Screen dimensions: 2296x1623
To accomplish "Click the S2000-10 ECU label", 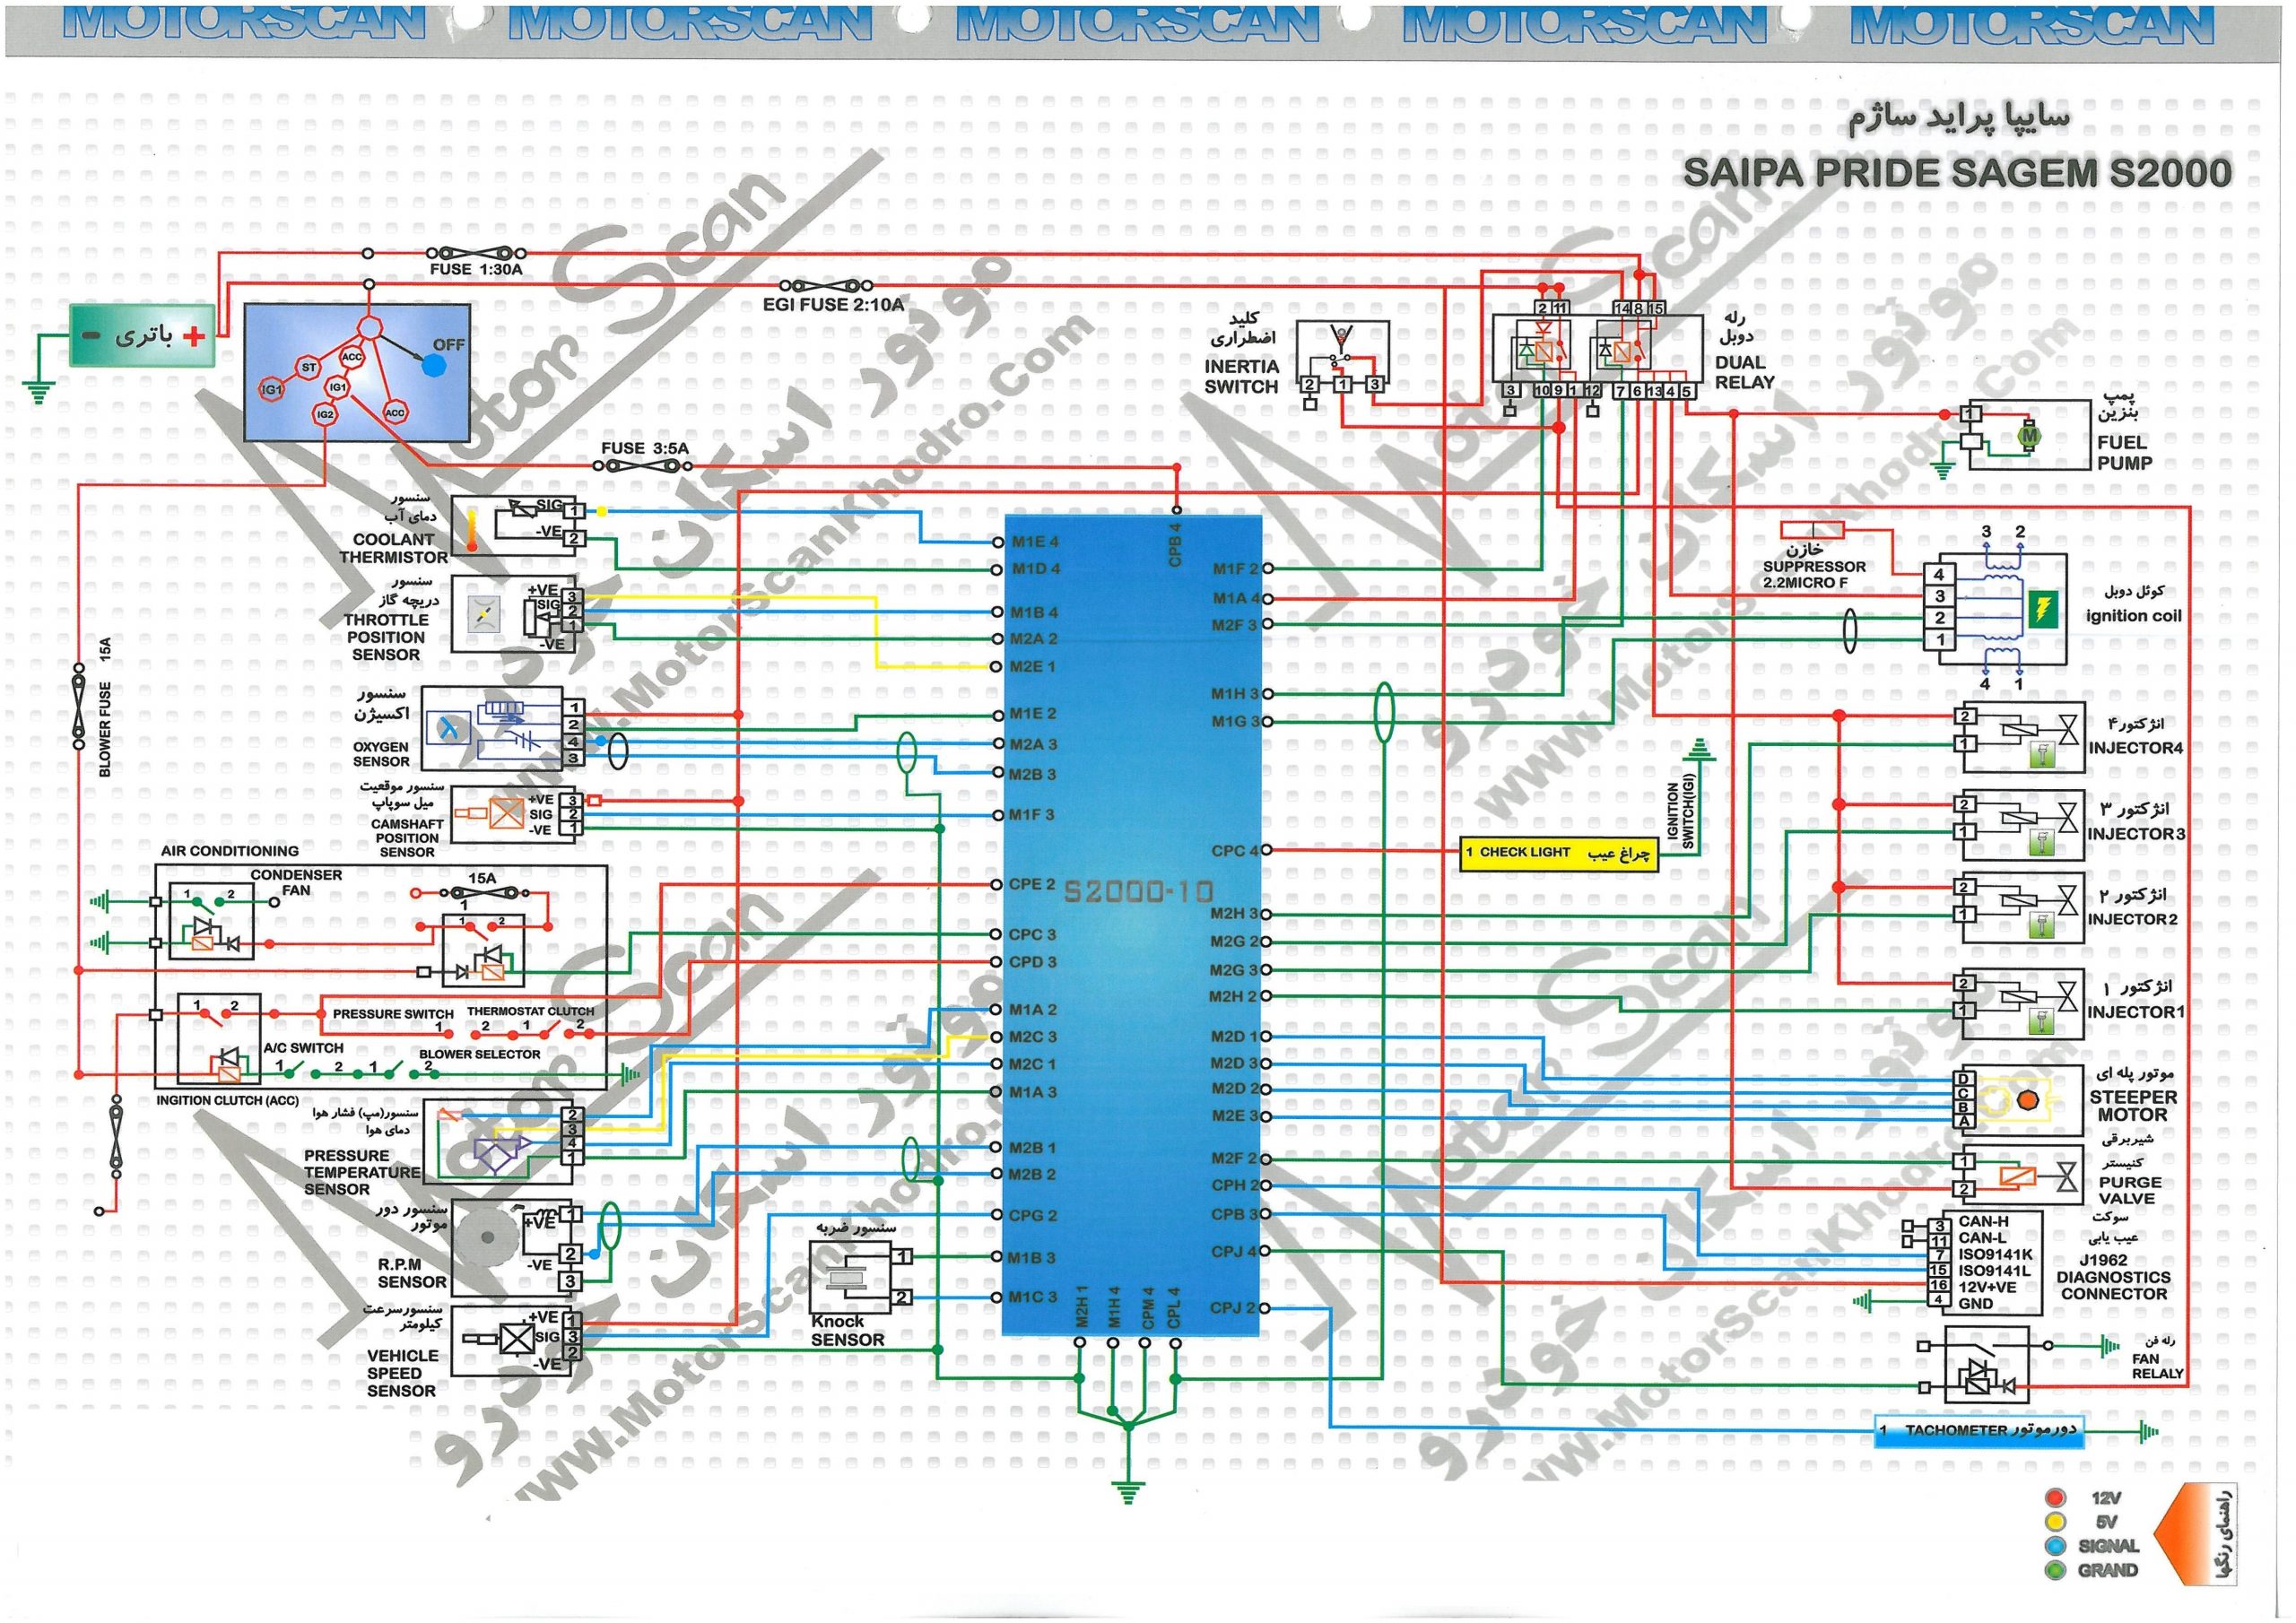I will click(1138, 891).
